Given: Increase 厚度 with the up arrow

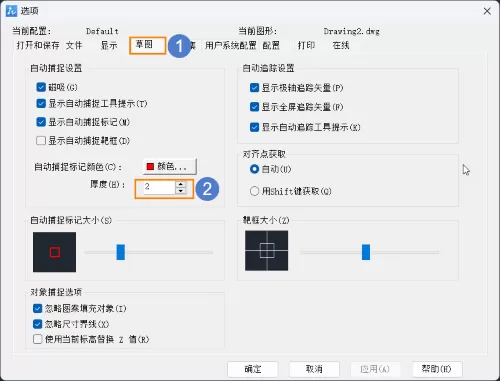Looking at the screenshot, I should pyautogui.click(x=180, y=184).
